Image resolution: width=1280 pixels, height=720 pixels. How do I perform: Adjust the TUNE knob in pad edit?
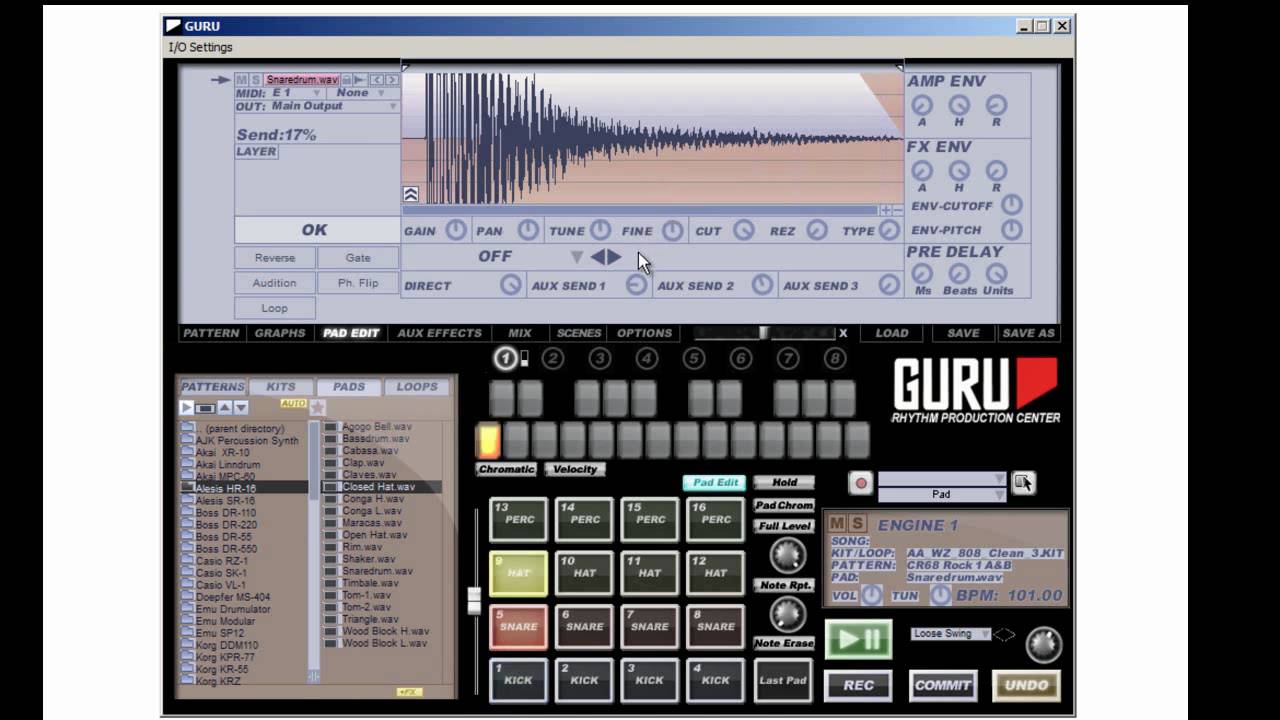point(600,230)
